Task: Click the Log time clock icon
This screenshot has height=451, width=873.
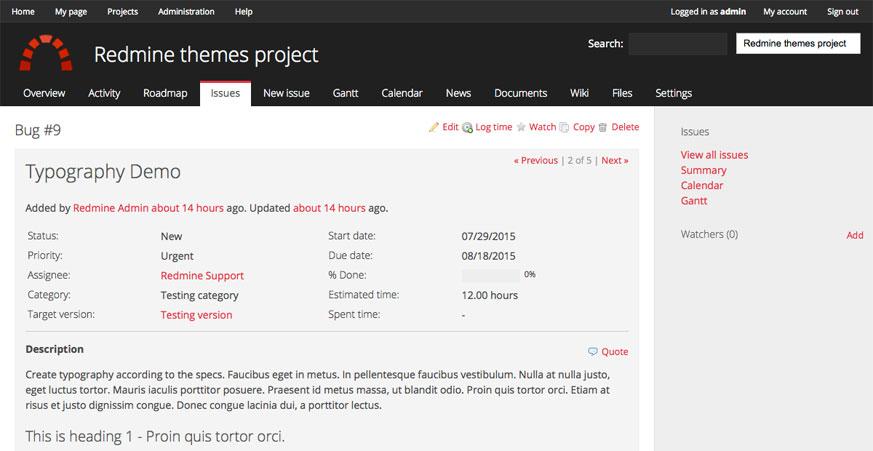Action: [x=467, y=128]
